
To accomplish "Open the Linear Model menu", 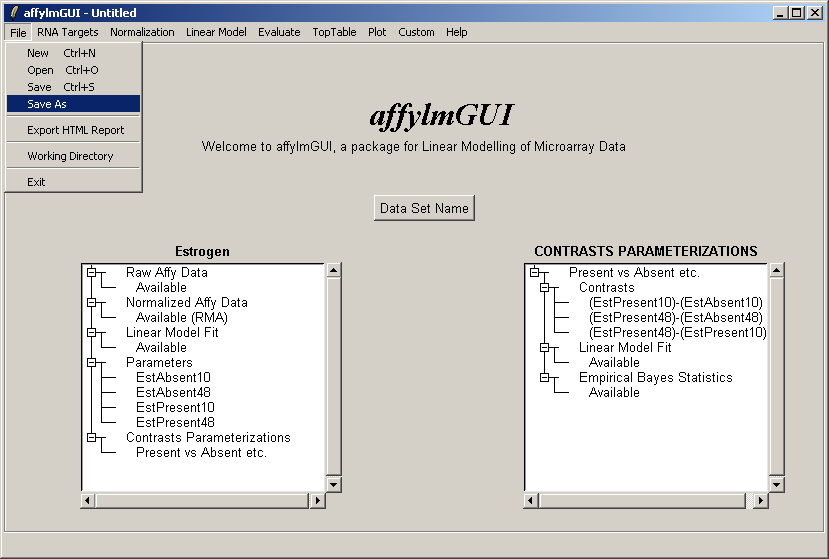I will point(216,32).
